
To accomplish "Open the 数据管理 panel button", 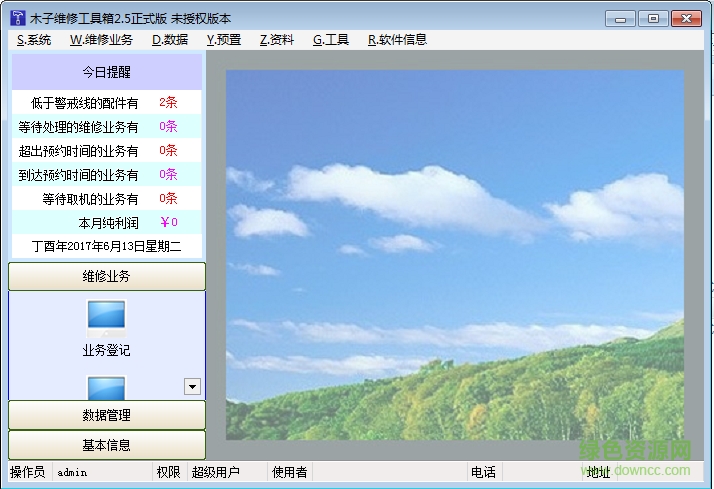I will click(x=107, y=415).
